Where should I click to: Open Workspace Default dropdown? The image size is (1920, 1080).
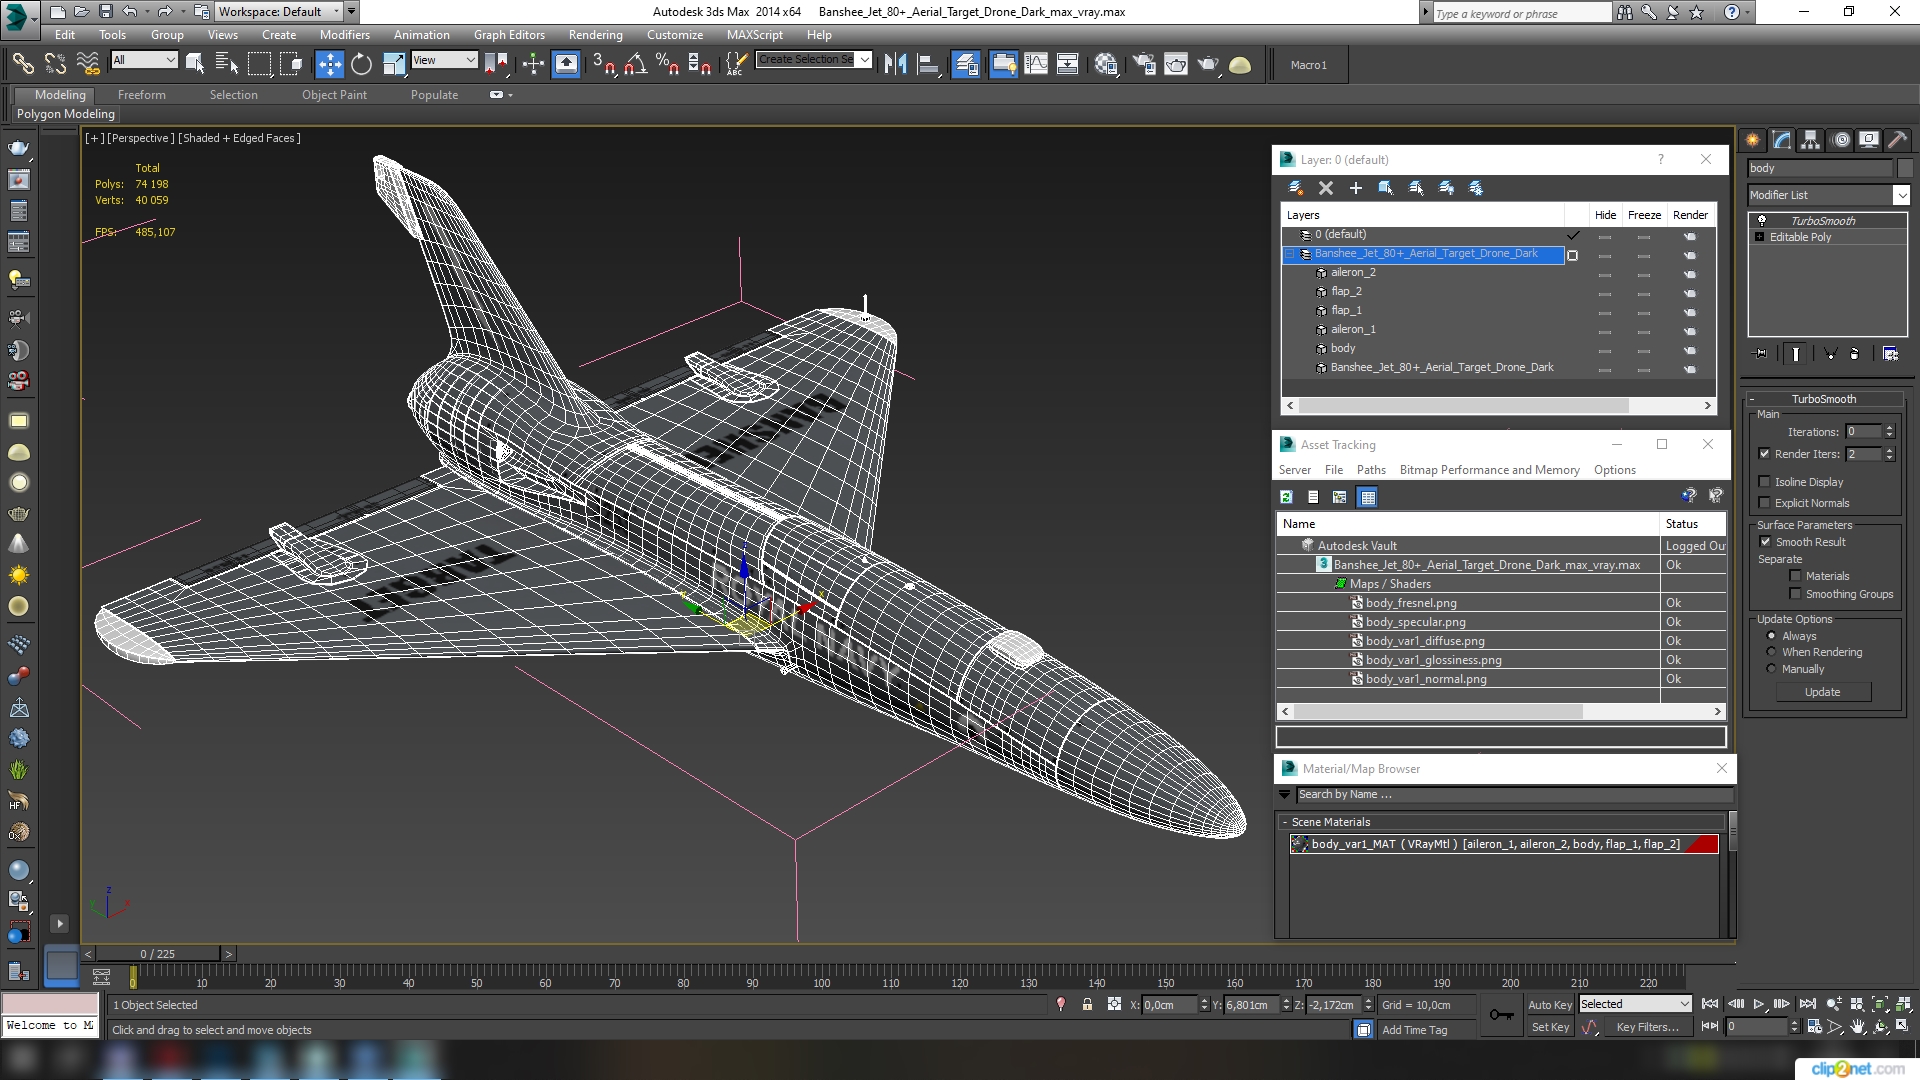(x=336, y=11)
